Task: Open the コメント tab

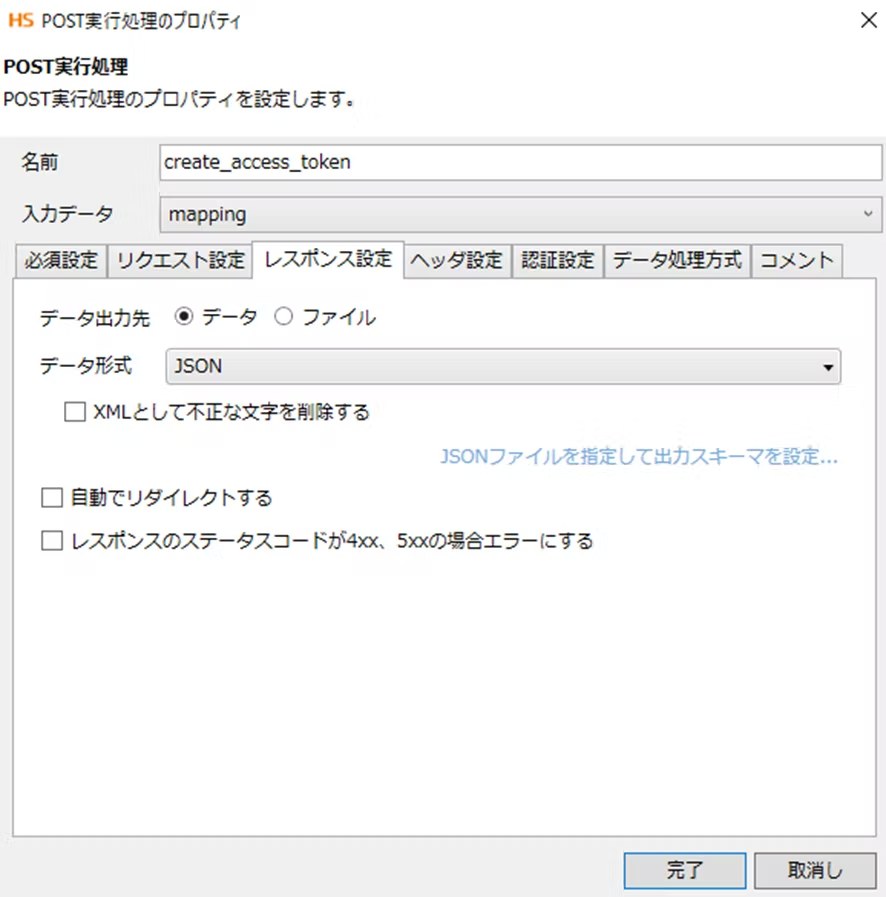Action: pos(797,261)
